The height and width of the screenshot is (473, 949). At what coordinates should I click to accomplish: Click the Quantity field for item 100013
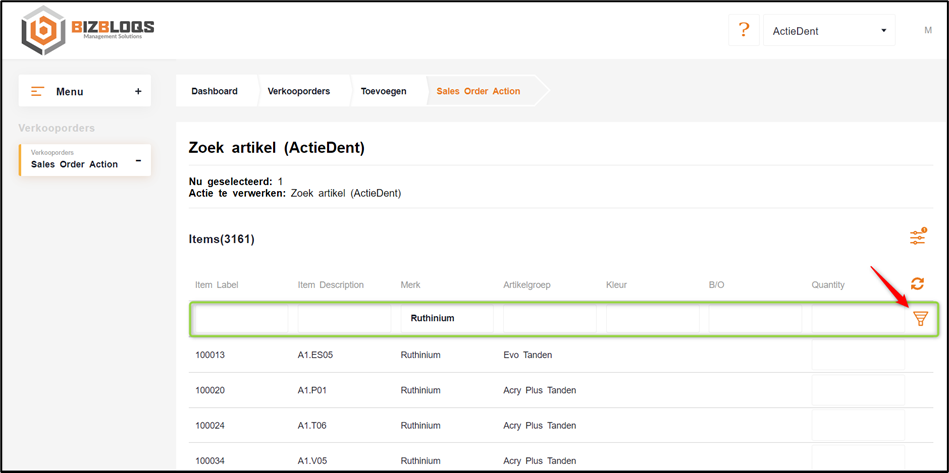(x=857, y=355)
